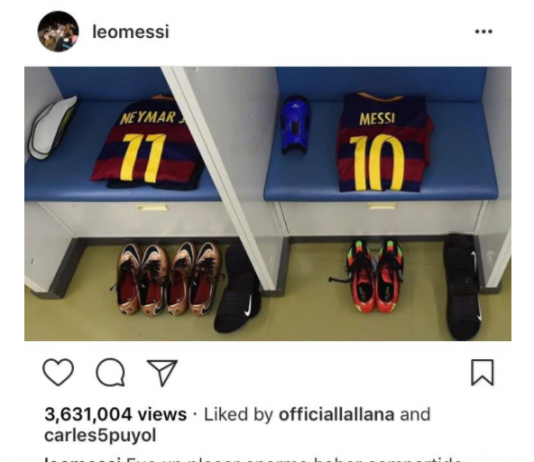Open comments via the speech bubble icon

[x=110, y=372]
